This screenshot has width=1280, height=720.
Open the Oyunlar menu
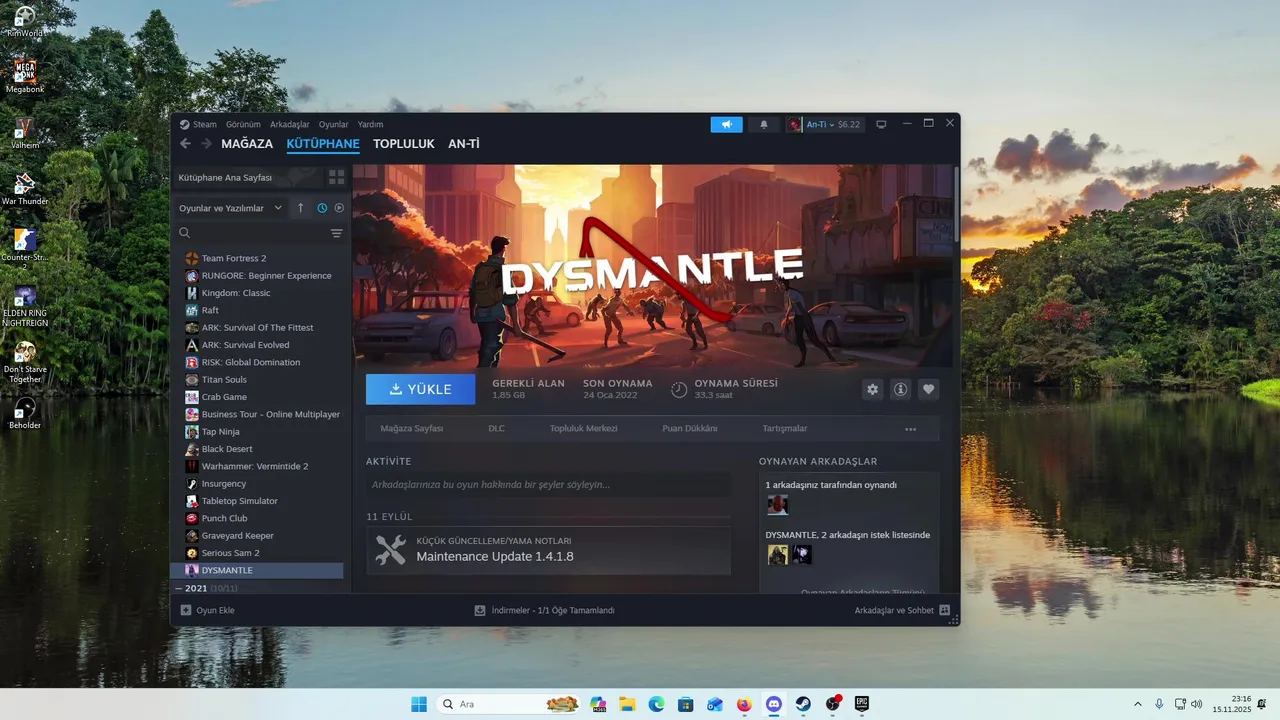[x=333, y=125]
